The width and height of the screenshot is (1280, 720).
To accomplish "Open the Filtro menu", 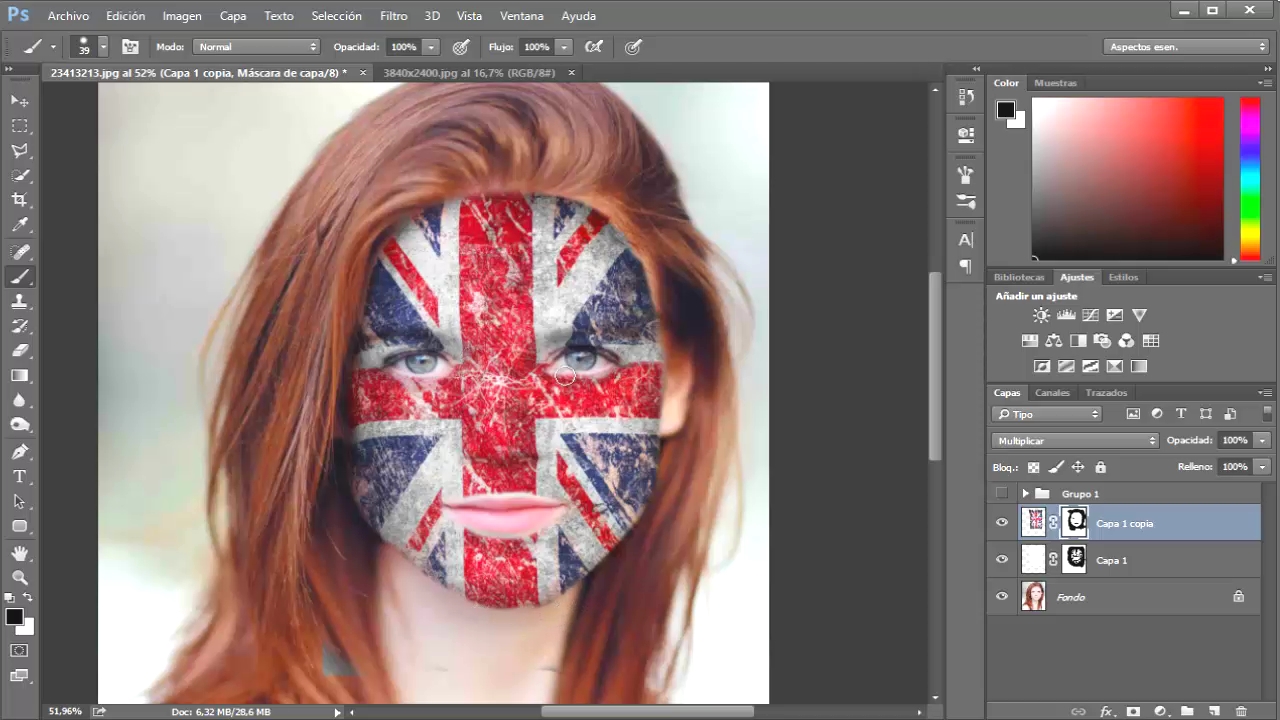I will [x=394, y=16].
